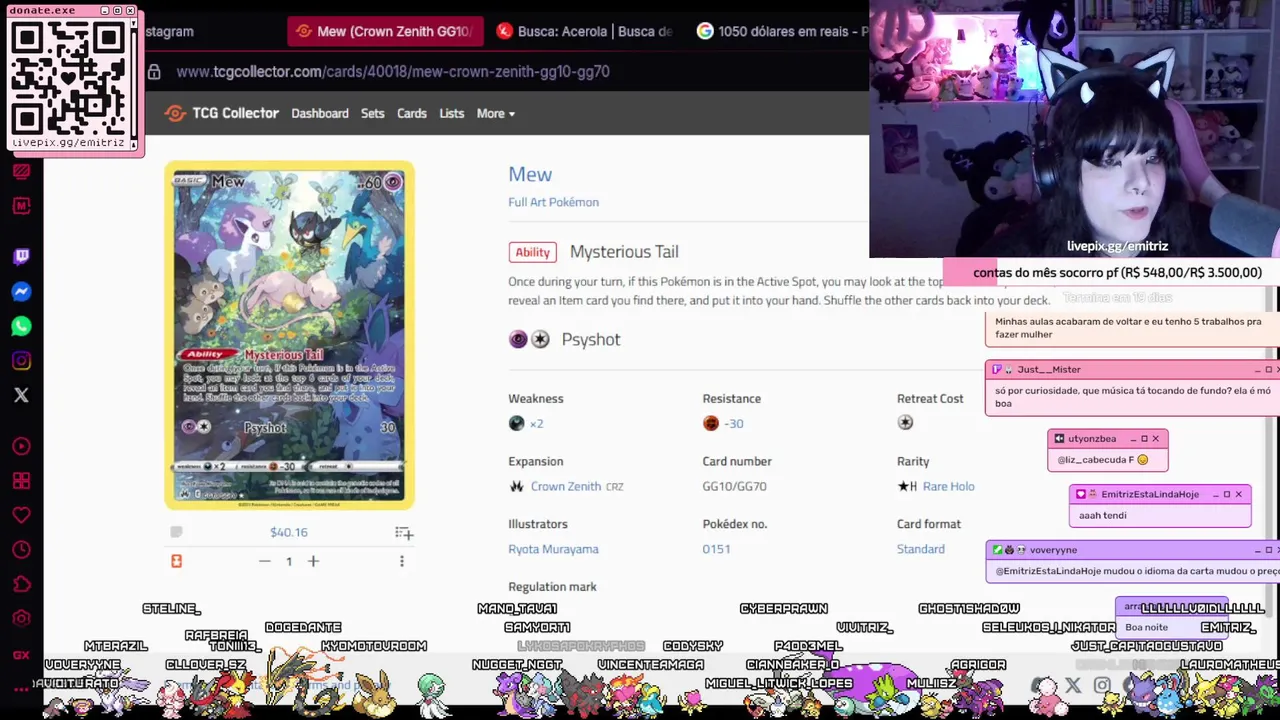Image resolution: width=1280 pixels, height=720 pixels.
Task: Open X (Twitter) sidebar panel
Action: (21, 395)
